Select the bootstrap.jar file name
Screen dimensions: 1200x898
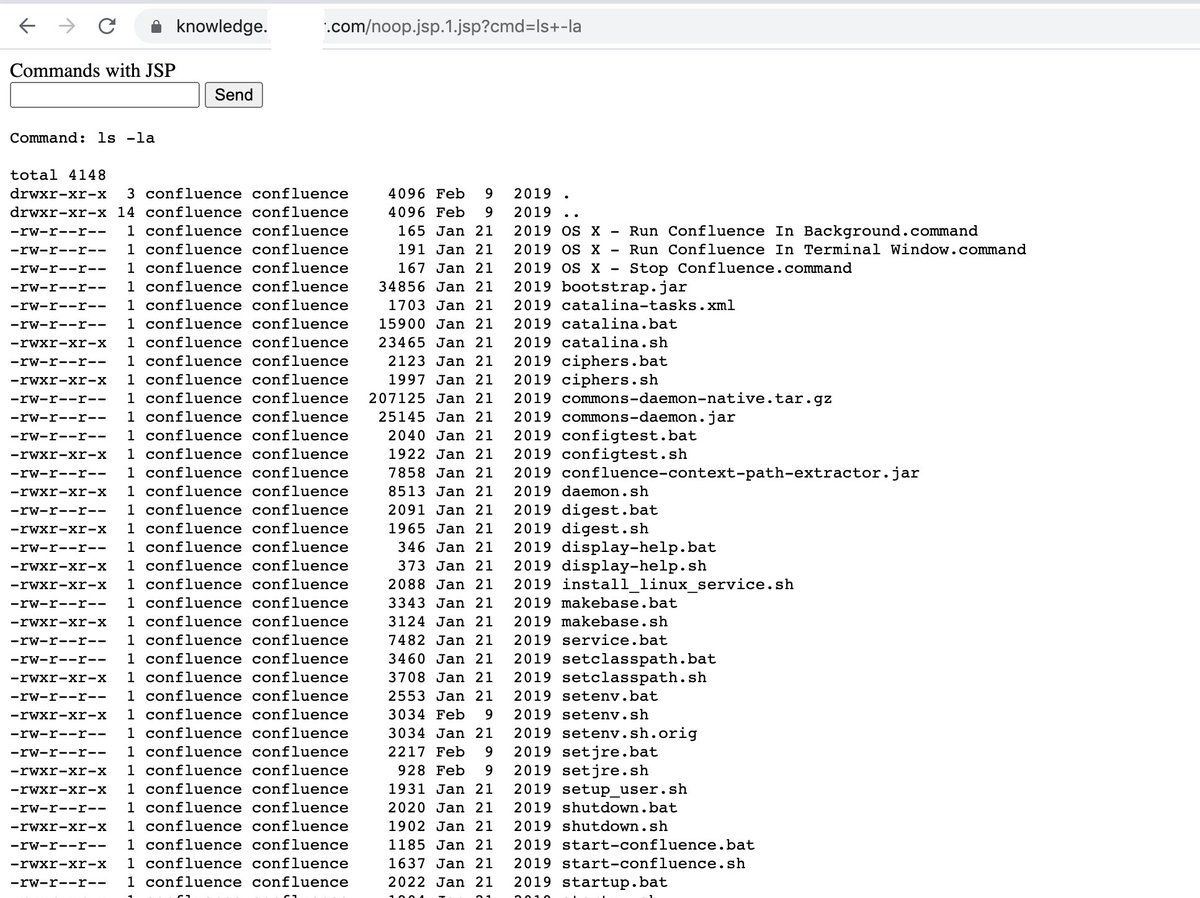[x=625, y=287]
